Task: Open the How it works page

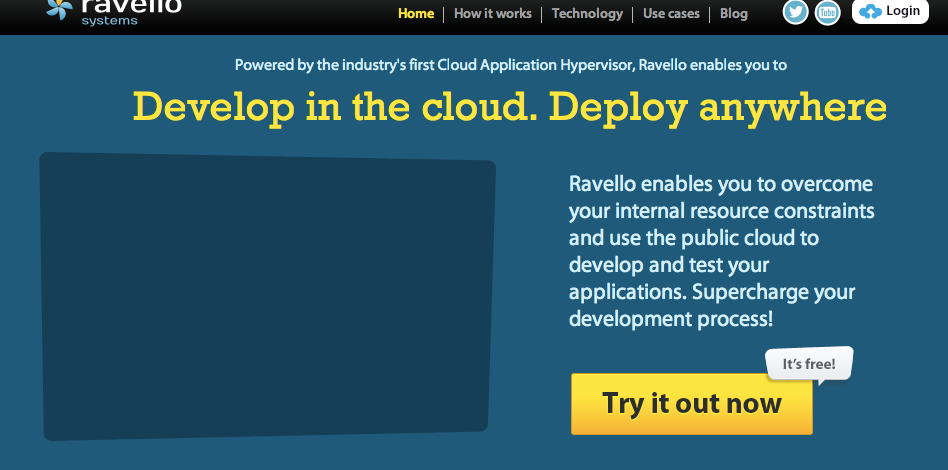Action: coord(493,14)
